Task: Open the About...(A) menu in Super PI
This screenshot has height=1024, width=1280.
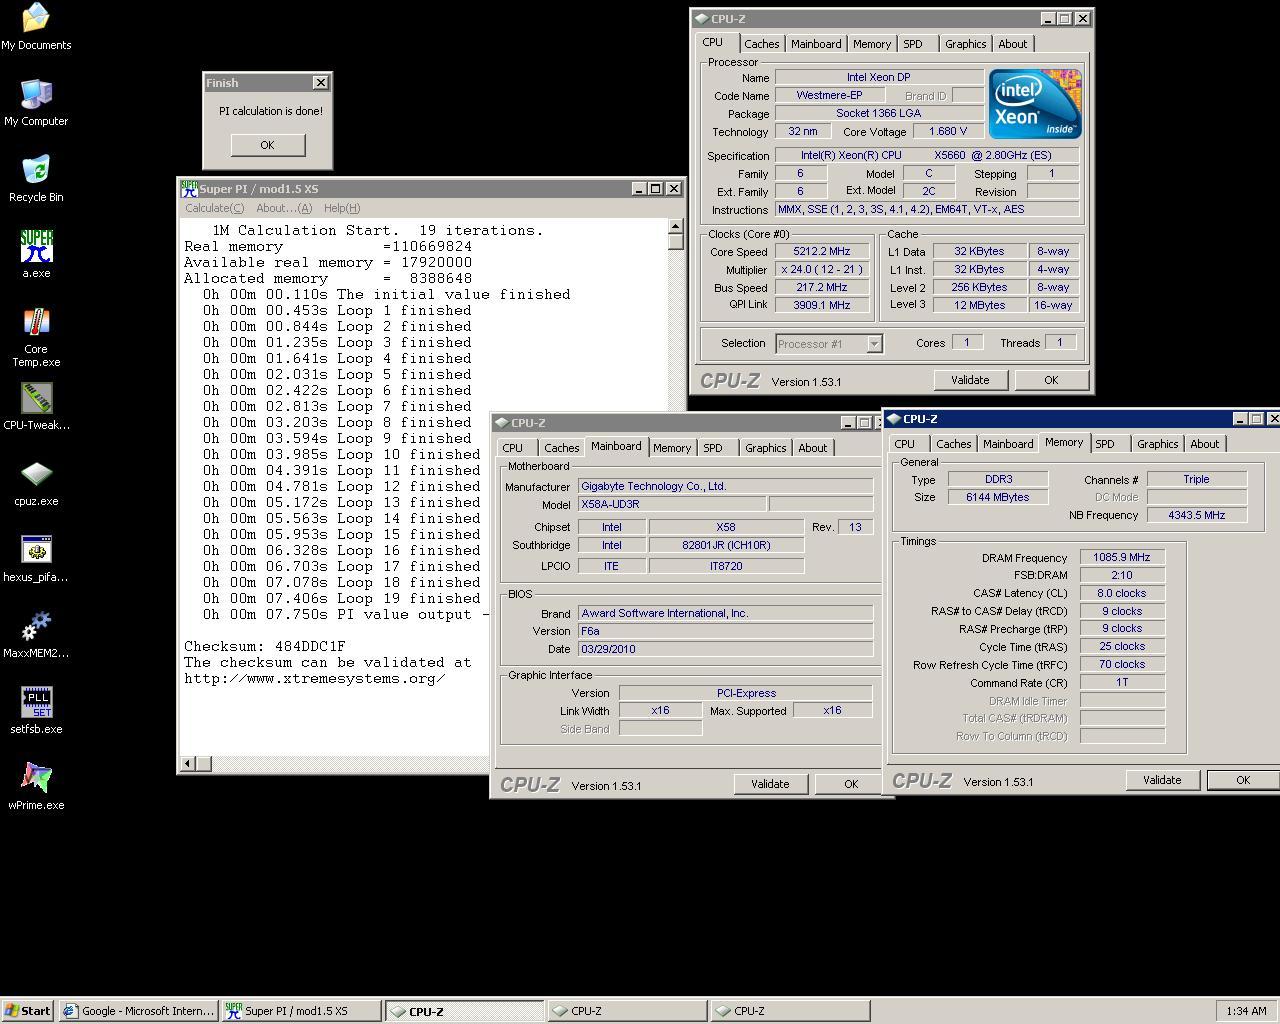Action: pyautogui.click(x=284, y=208)
